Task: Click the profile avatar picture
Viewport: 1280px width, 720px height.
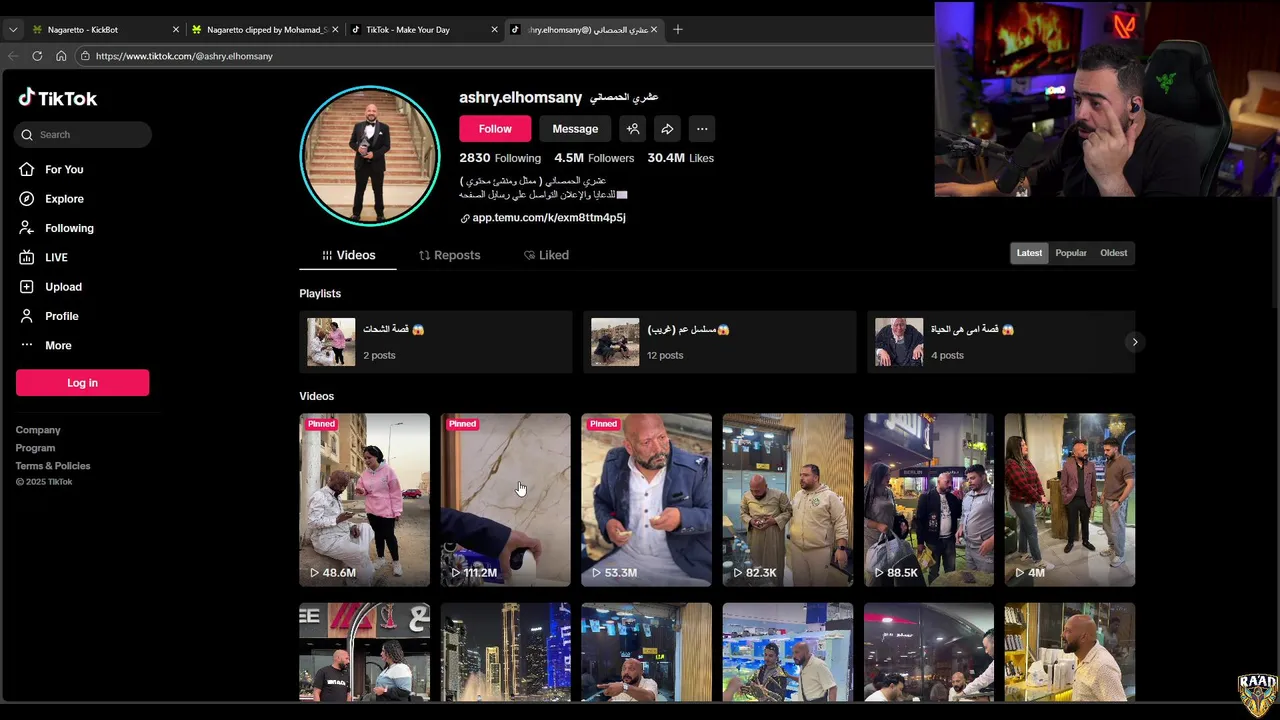Action: (370, 156)
